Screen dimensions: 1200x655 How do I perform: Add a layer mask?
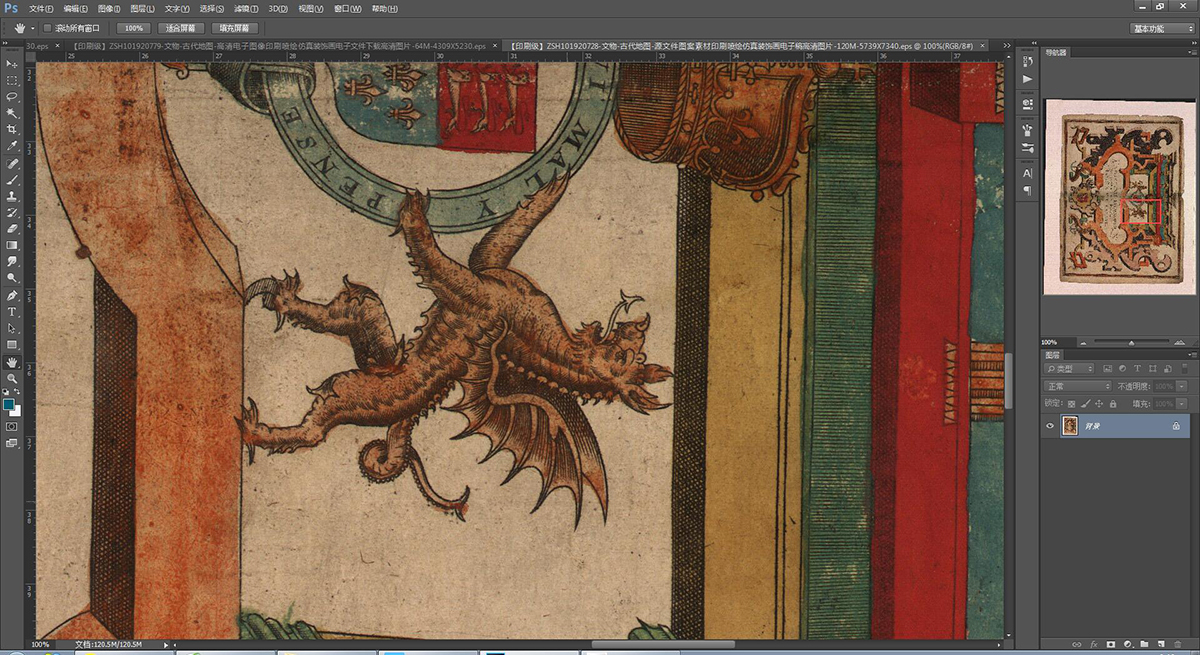1111,644
